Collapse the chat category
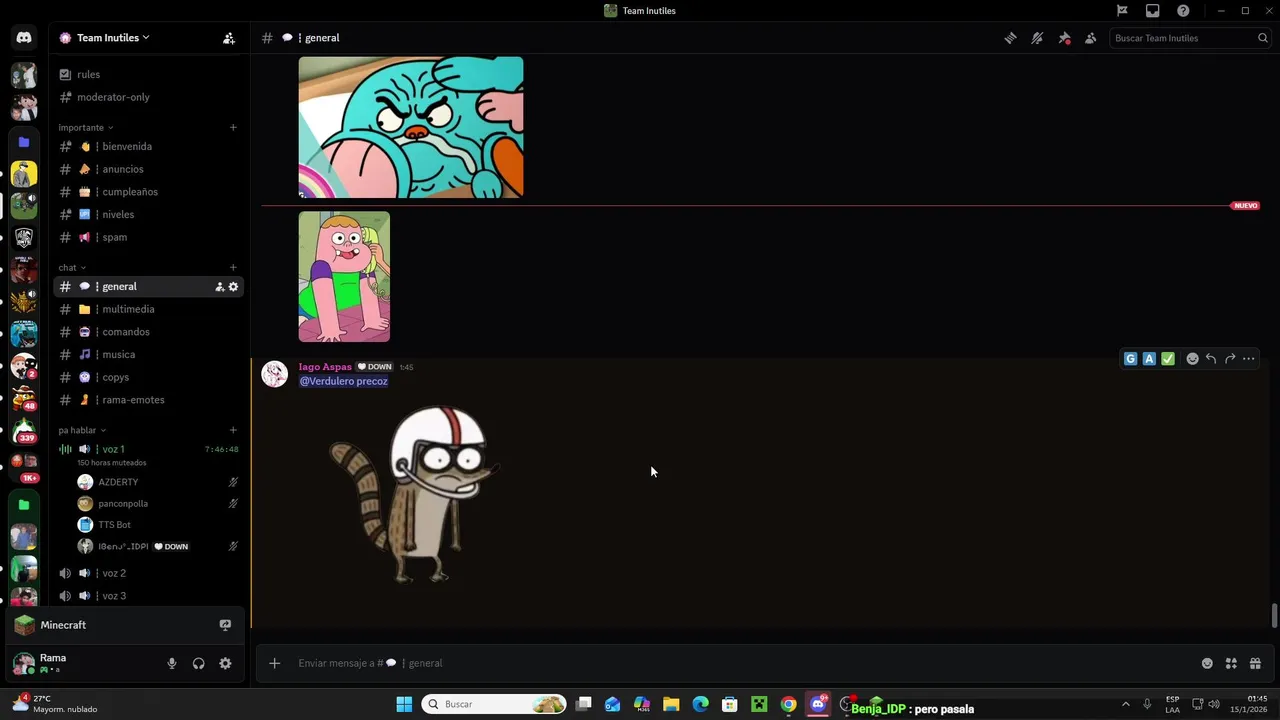The height and width of the screenshot is (720, 1280). coord(72,268)
